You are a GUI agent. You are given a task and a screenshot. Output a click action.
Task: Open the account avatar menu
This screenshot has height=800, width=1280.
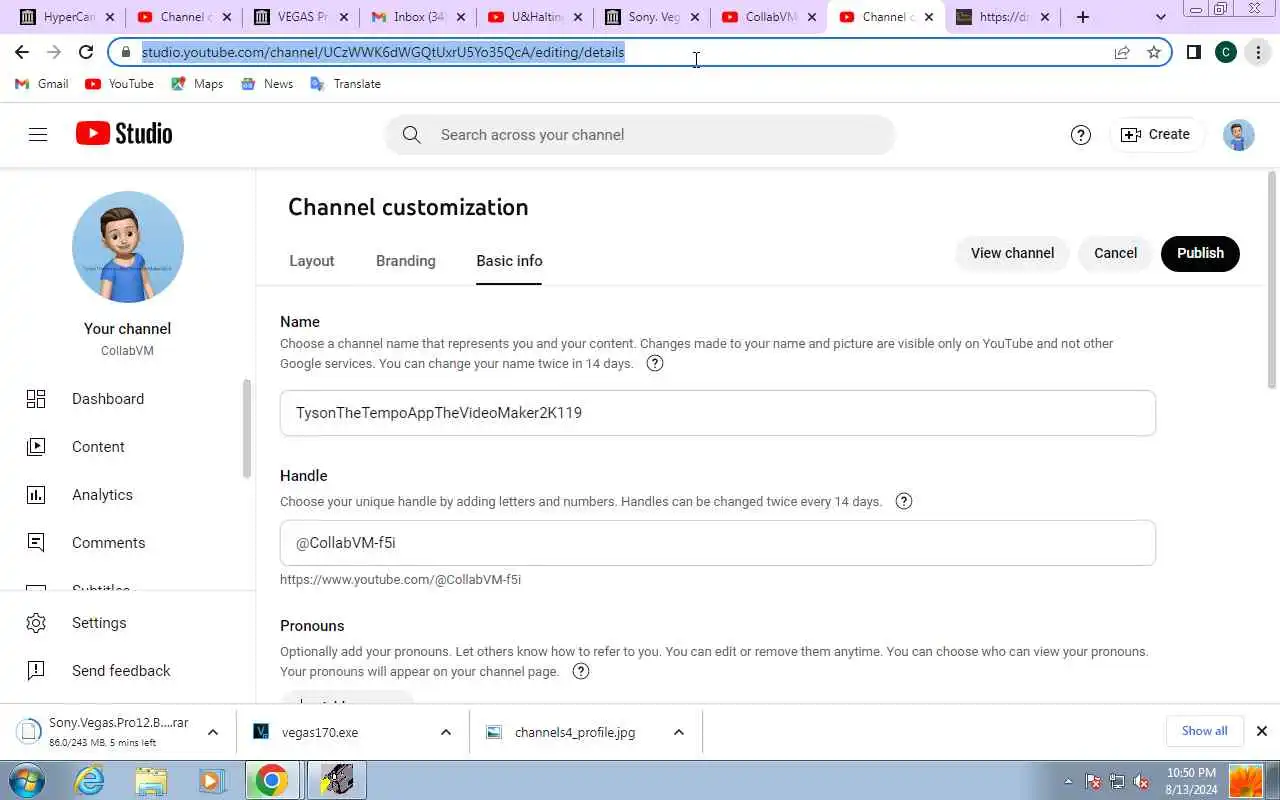[x=1238, y=135]
